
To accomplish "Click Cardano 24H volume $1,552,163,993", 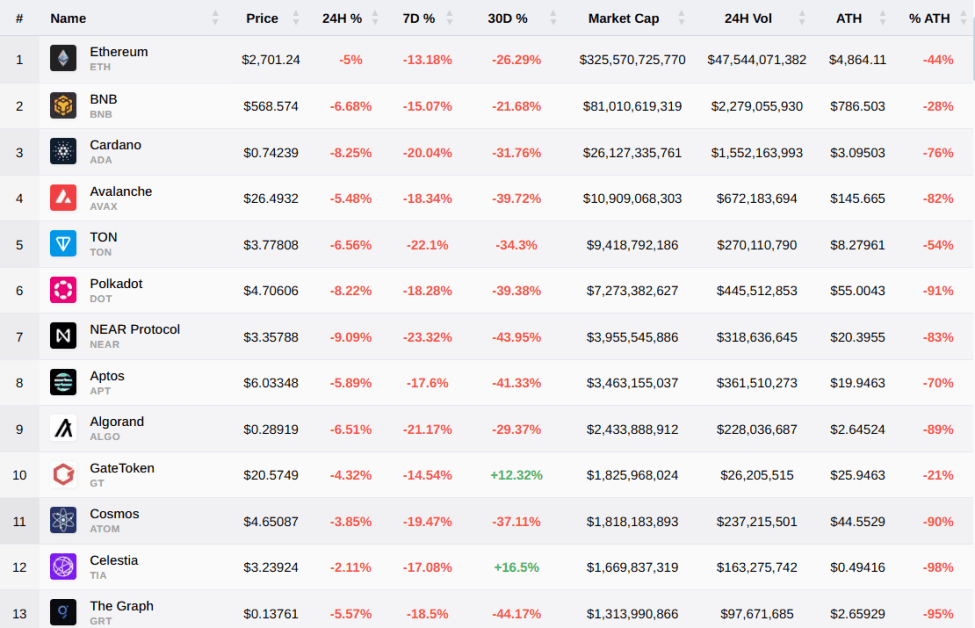I will pos(757,152).
